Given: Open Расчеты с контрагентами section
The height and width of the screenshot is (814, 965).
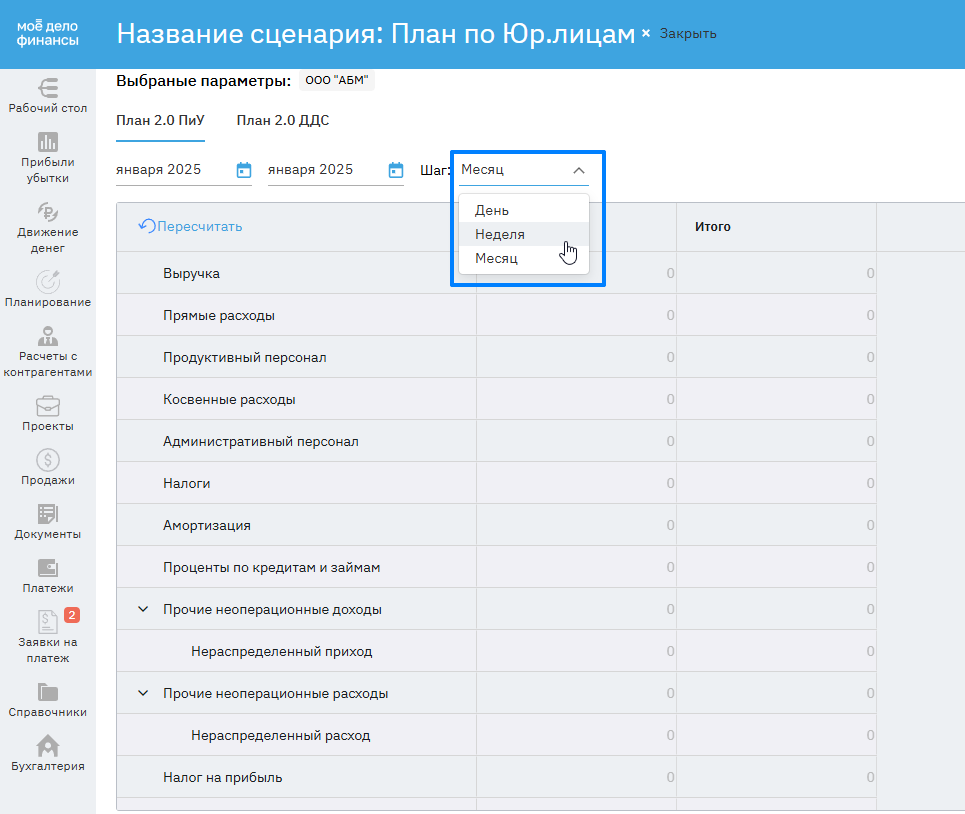Looking at the screenshot, I should (x=47, y=351).
